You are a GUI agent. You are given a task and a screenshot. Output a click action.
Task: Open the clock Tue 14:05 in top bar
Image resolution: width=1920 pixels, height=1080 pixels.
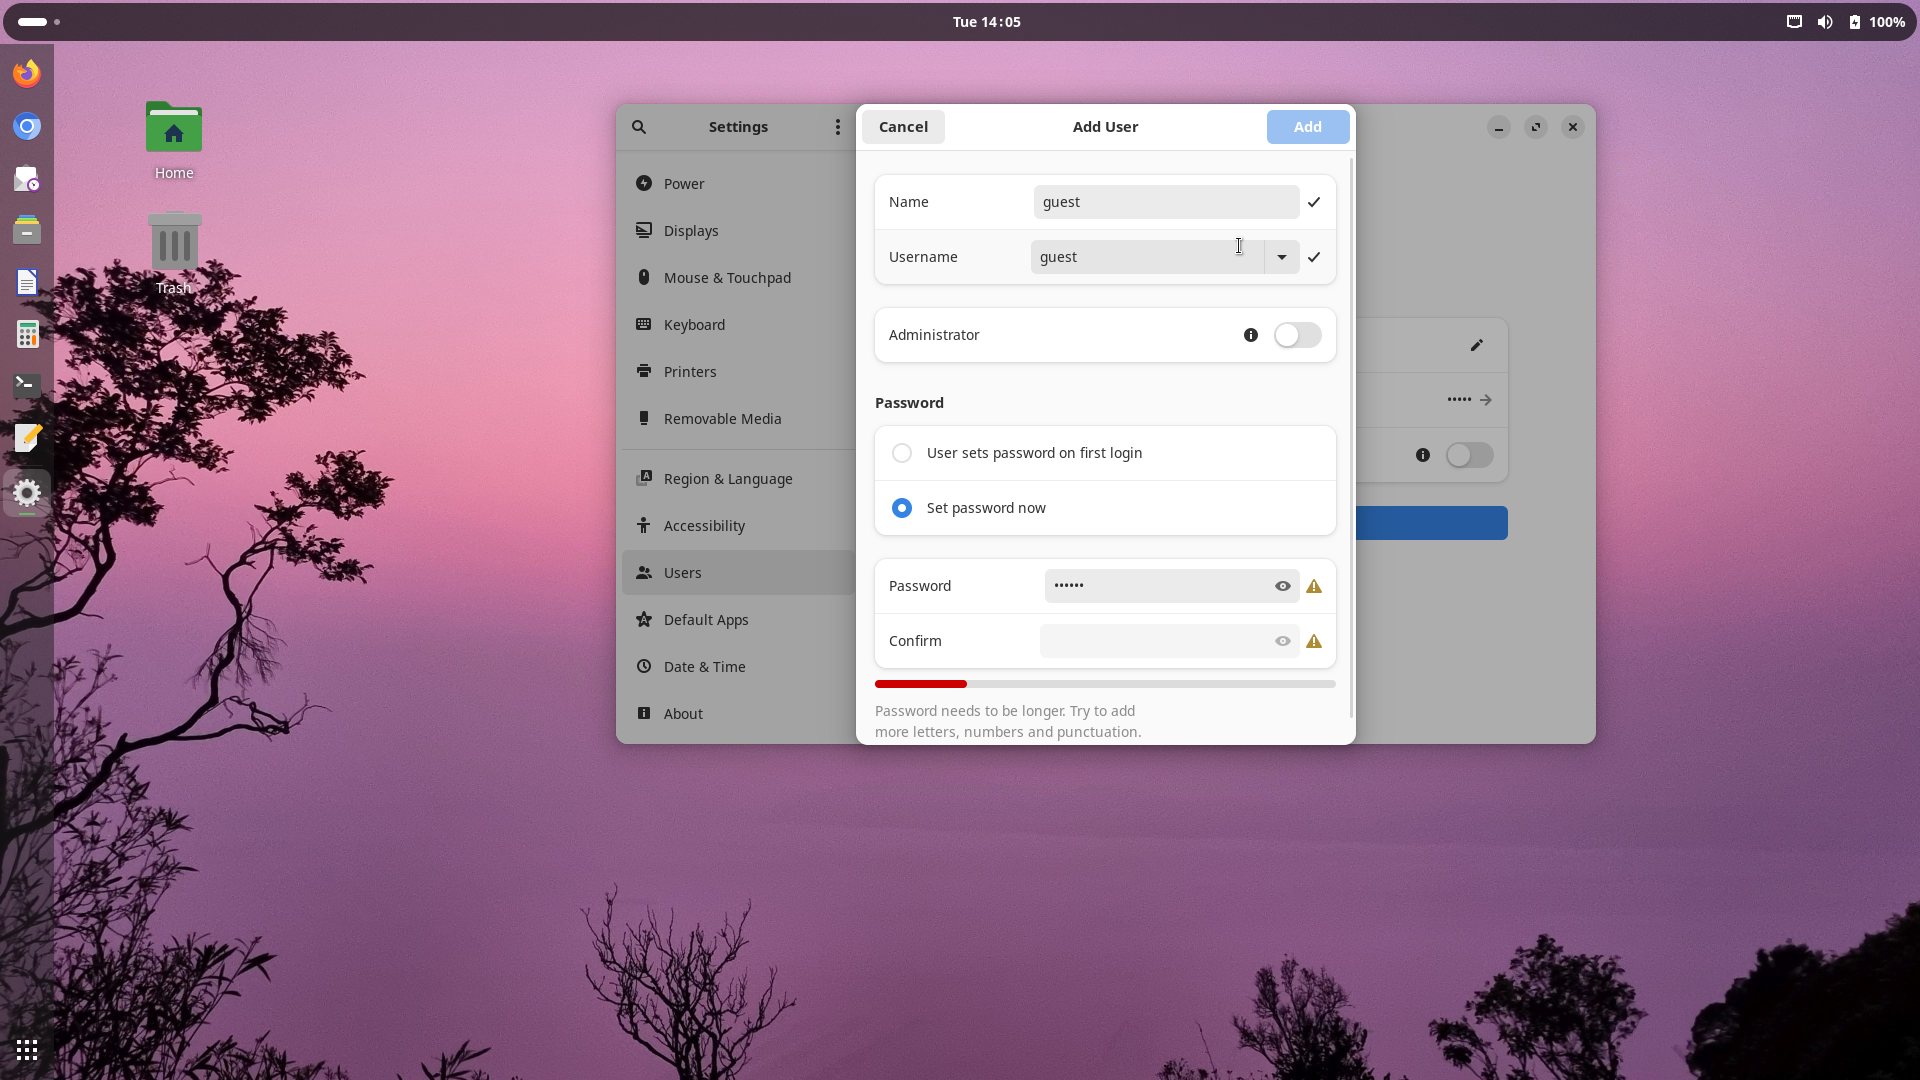(986, 22)
